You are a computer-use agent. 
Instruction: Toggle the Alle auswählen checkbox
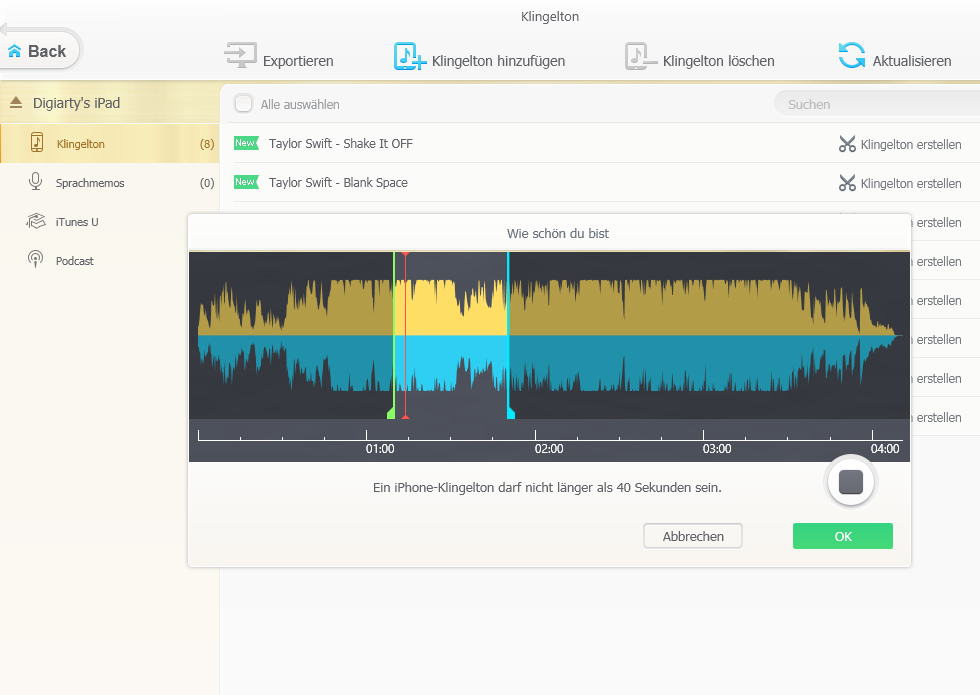click(x=243, y=104)
